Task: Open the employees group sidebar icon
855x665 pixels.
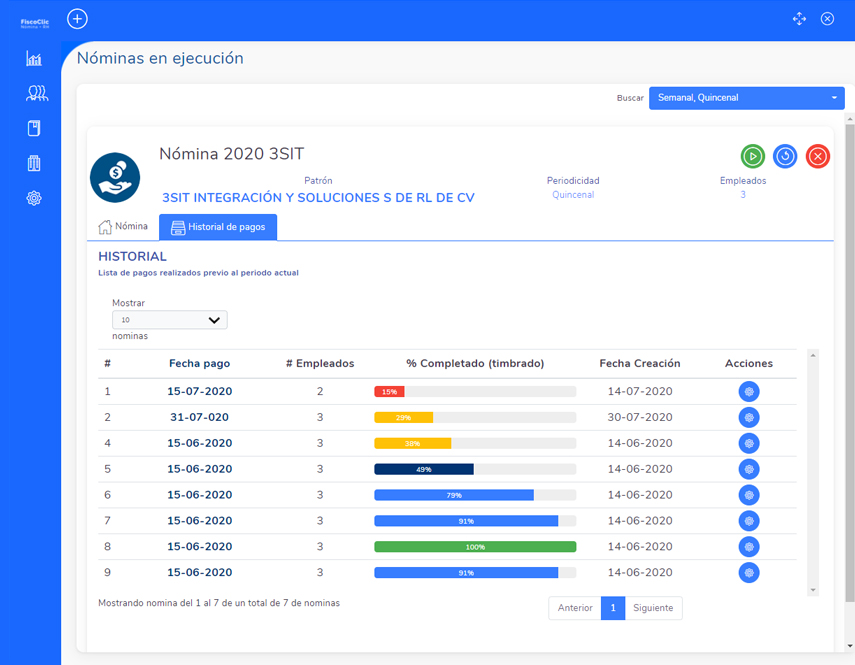Action: [x=36, y=93]
